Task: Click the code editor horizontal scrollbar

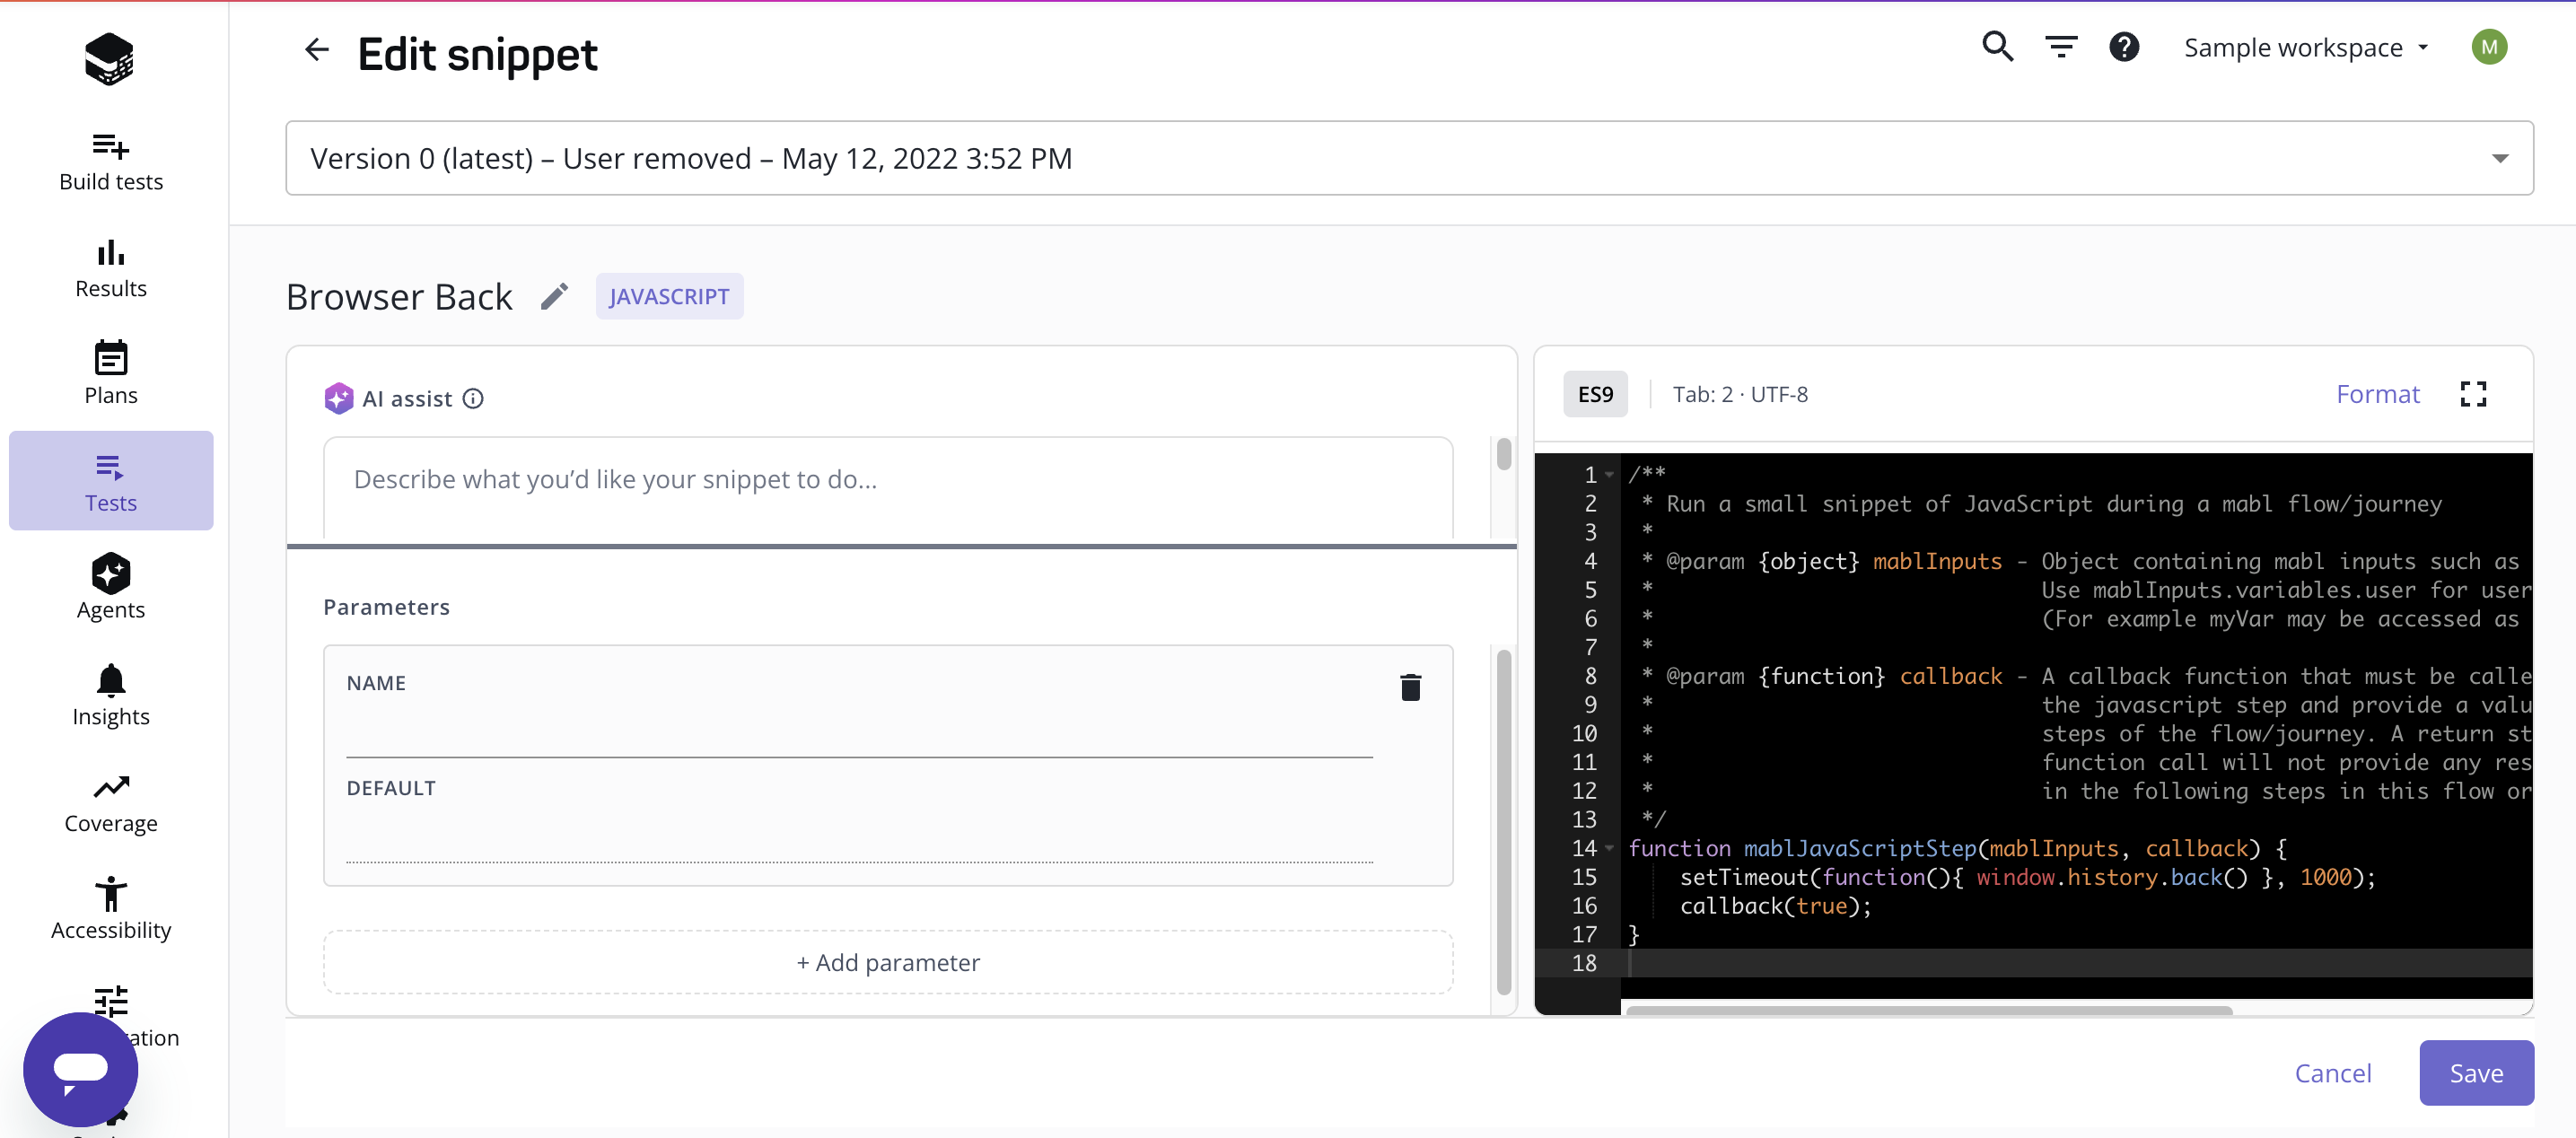Action: click(x=1929, y=1010)
